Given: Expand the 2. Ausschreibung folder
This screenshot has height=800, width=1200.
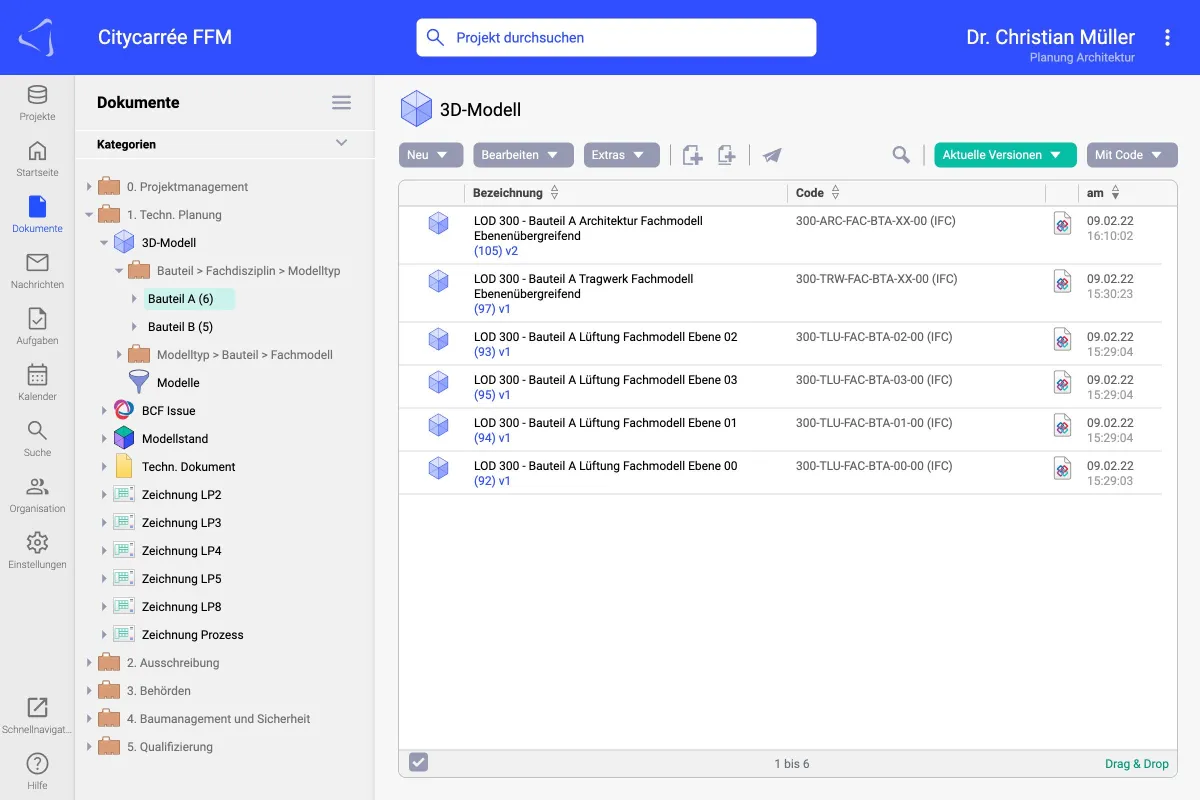Looking at the screenshot, I should click(89, 663).
